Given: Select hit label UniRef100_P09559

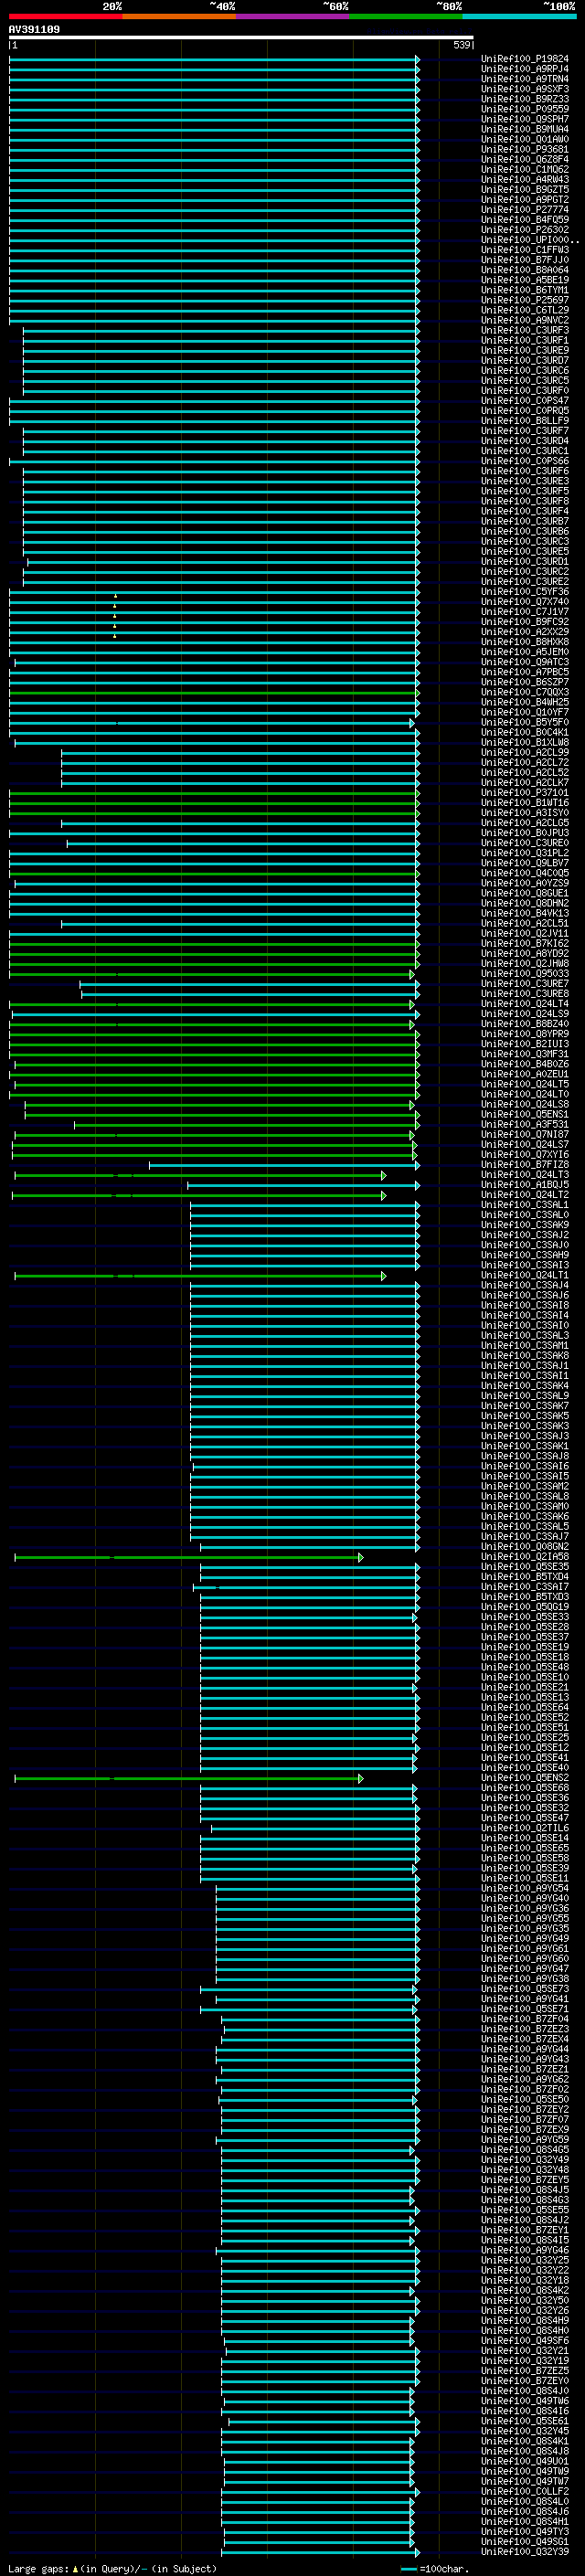Looking at the screenshot, I should click(525, 109).
